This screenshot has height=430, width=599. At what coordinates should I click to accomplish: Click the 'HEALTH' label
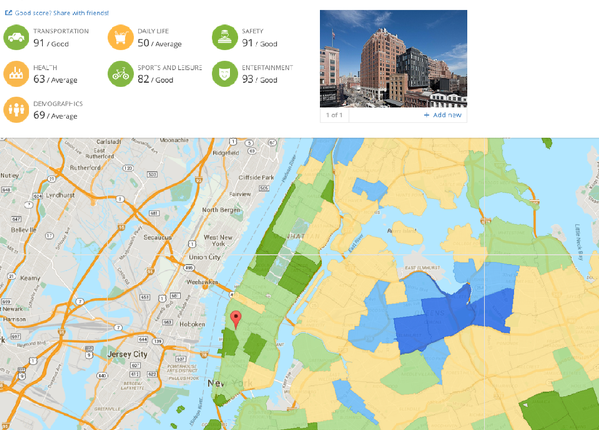click(45, 67)
